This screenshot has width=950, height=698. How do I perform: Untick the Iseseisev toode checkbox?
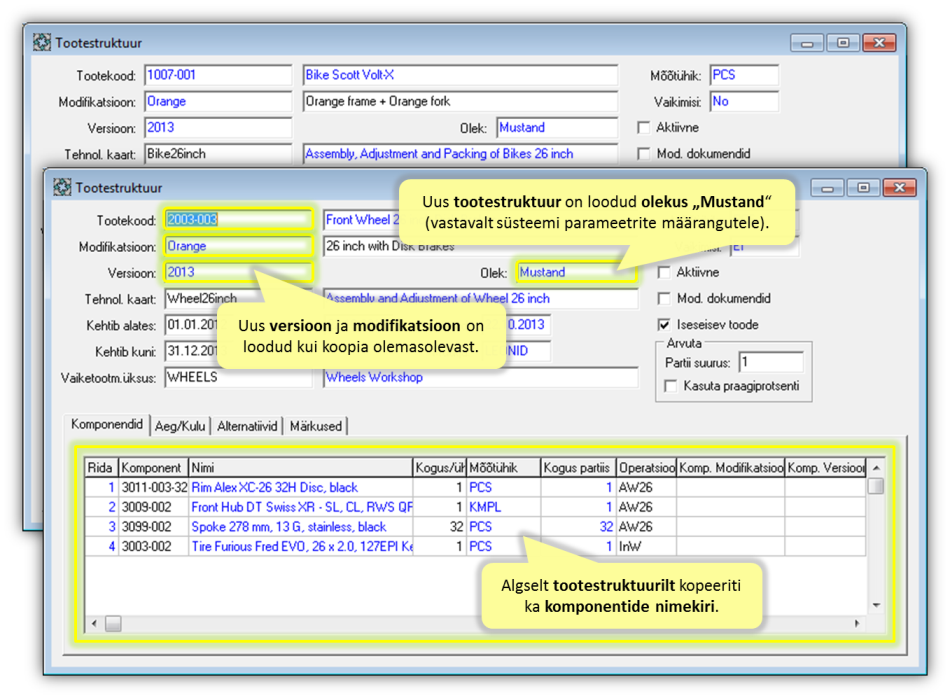pyautogui.click(x=664, y=325)
